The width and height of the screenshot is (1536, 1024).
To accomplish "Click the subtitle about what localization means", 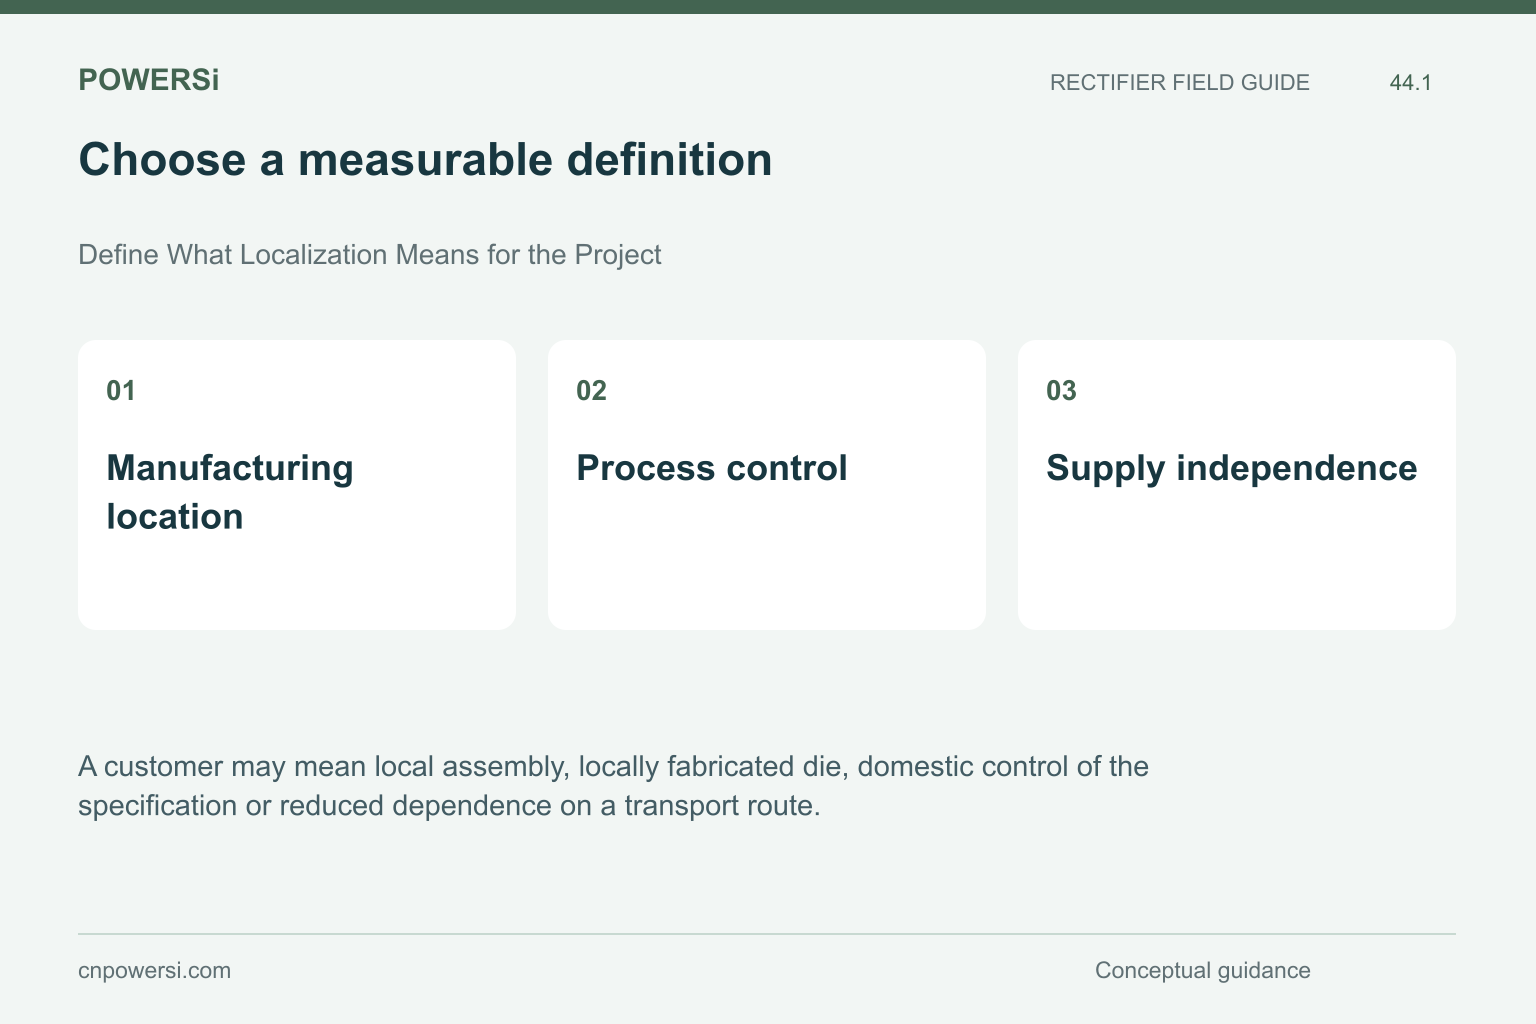I will pyautogui.click(x=369, y=255).
